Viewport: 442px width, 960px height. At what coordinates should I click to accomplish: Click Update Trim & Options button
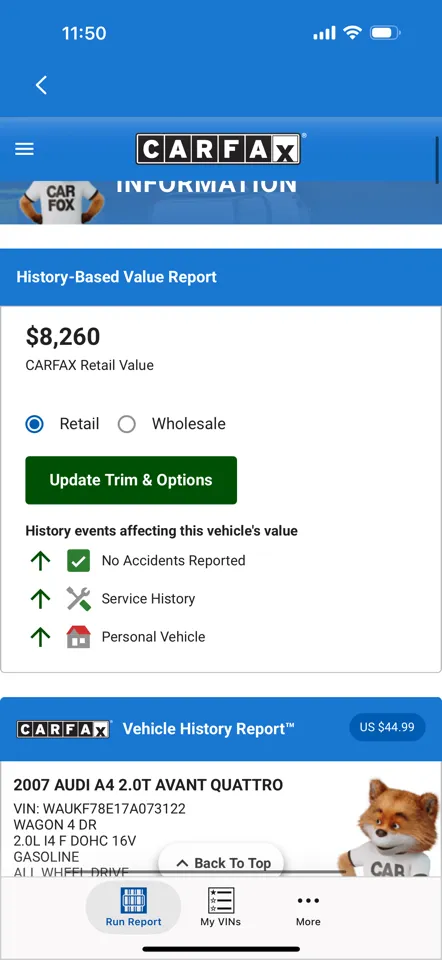131,480
